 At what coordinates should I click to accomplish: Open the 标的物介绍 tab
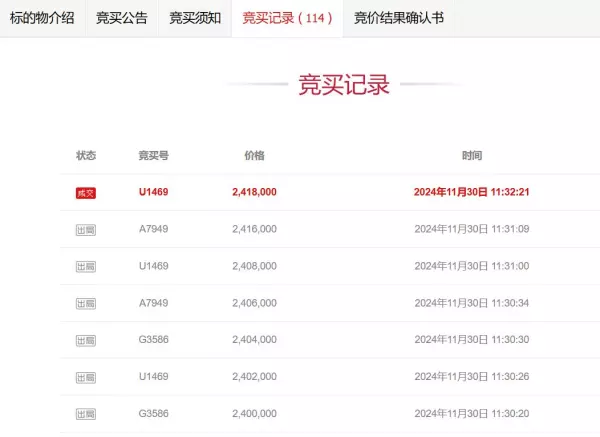tap(42, 18)
